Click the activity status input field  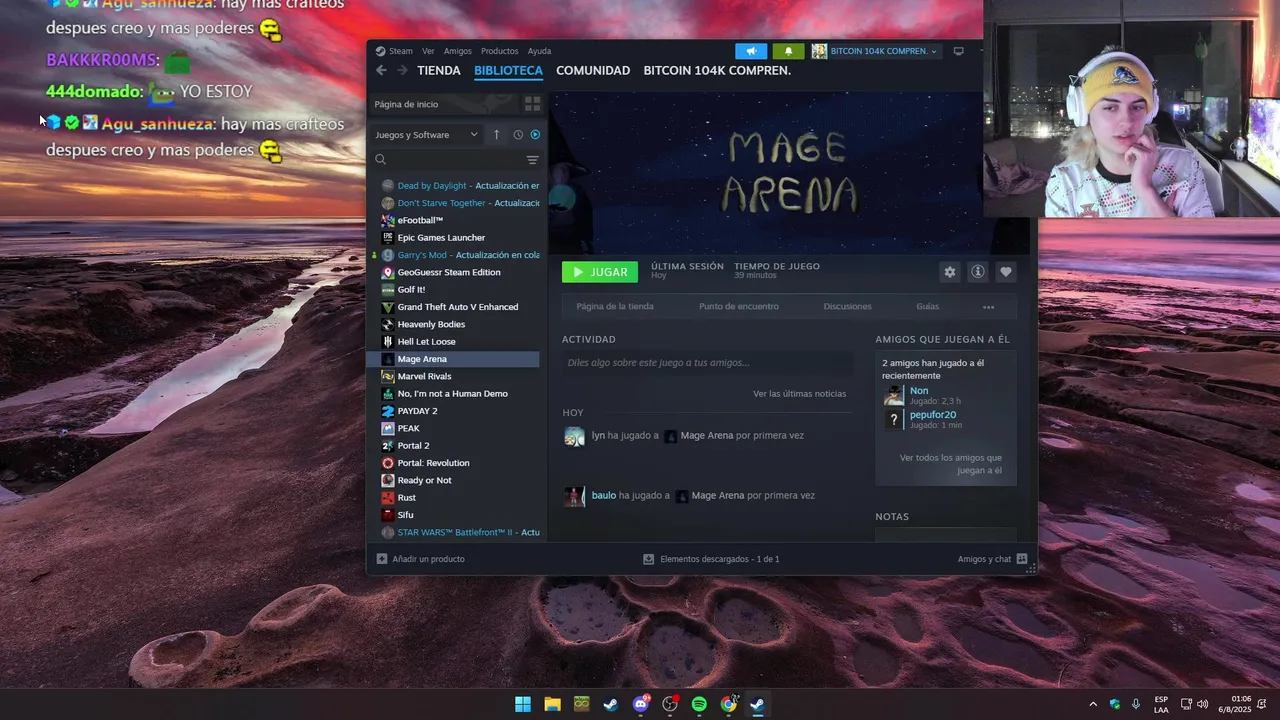(x=707, y=363)
